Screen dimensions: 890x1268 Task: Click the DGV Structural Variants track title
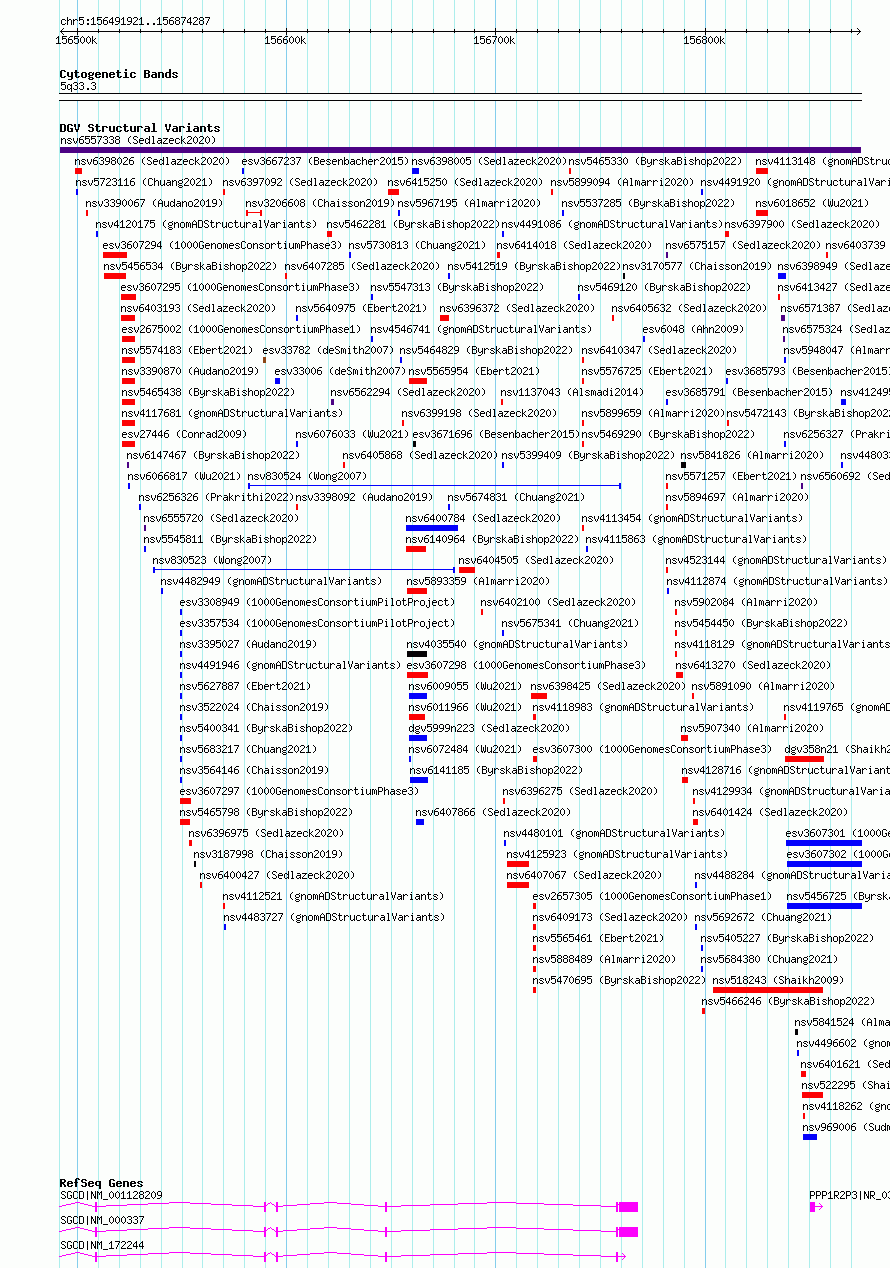coord(139,128)
